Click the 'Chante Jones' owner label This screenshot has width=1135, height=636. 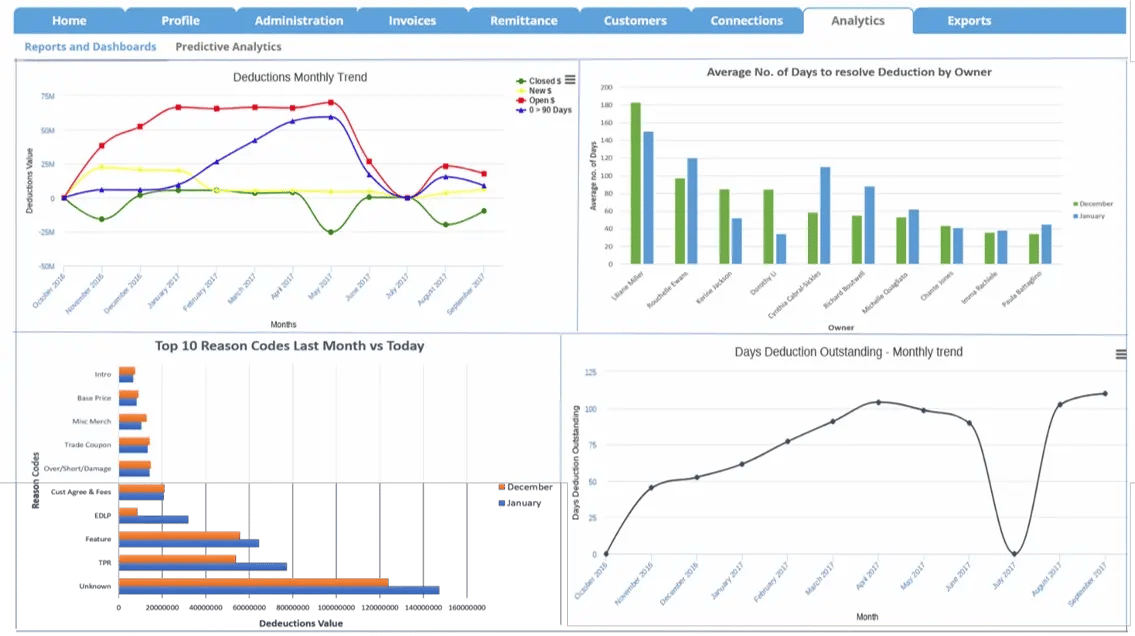[937, 285]
